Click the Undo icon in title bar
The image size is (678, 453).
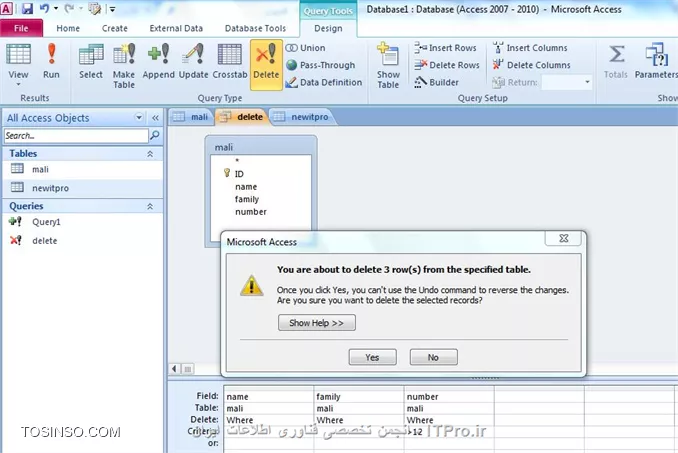click(x=44, y=8)
